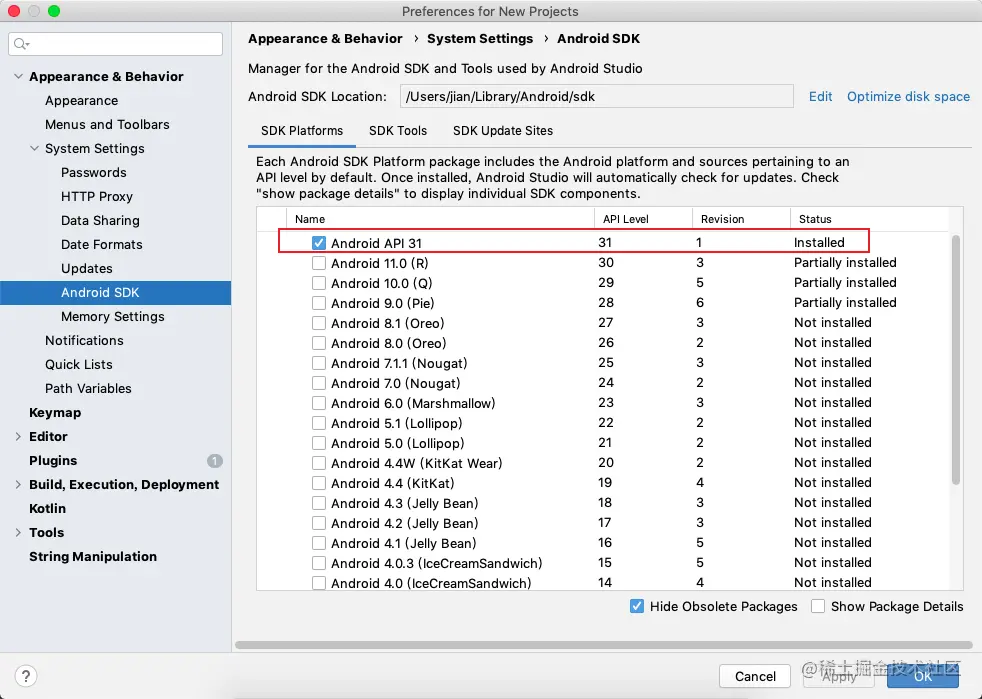Select Android SDK in the sidebar
The width and height of the screenshot is (982, 699).
(115, 293)
